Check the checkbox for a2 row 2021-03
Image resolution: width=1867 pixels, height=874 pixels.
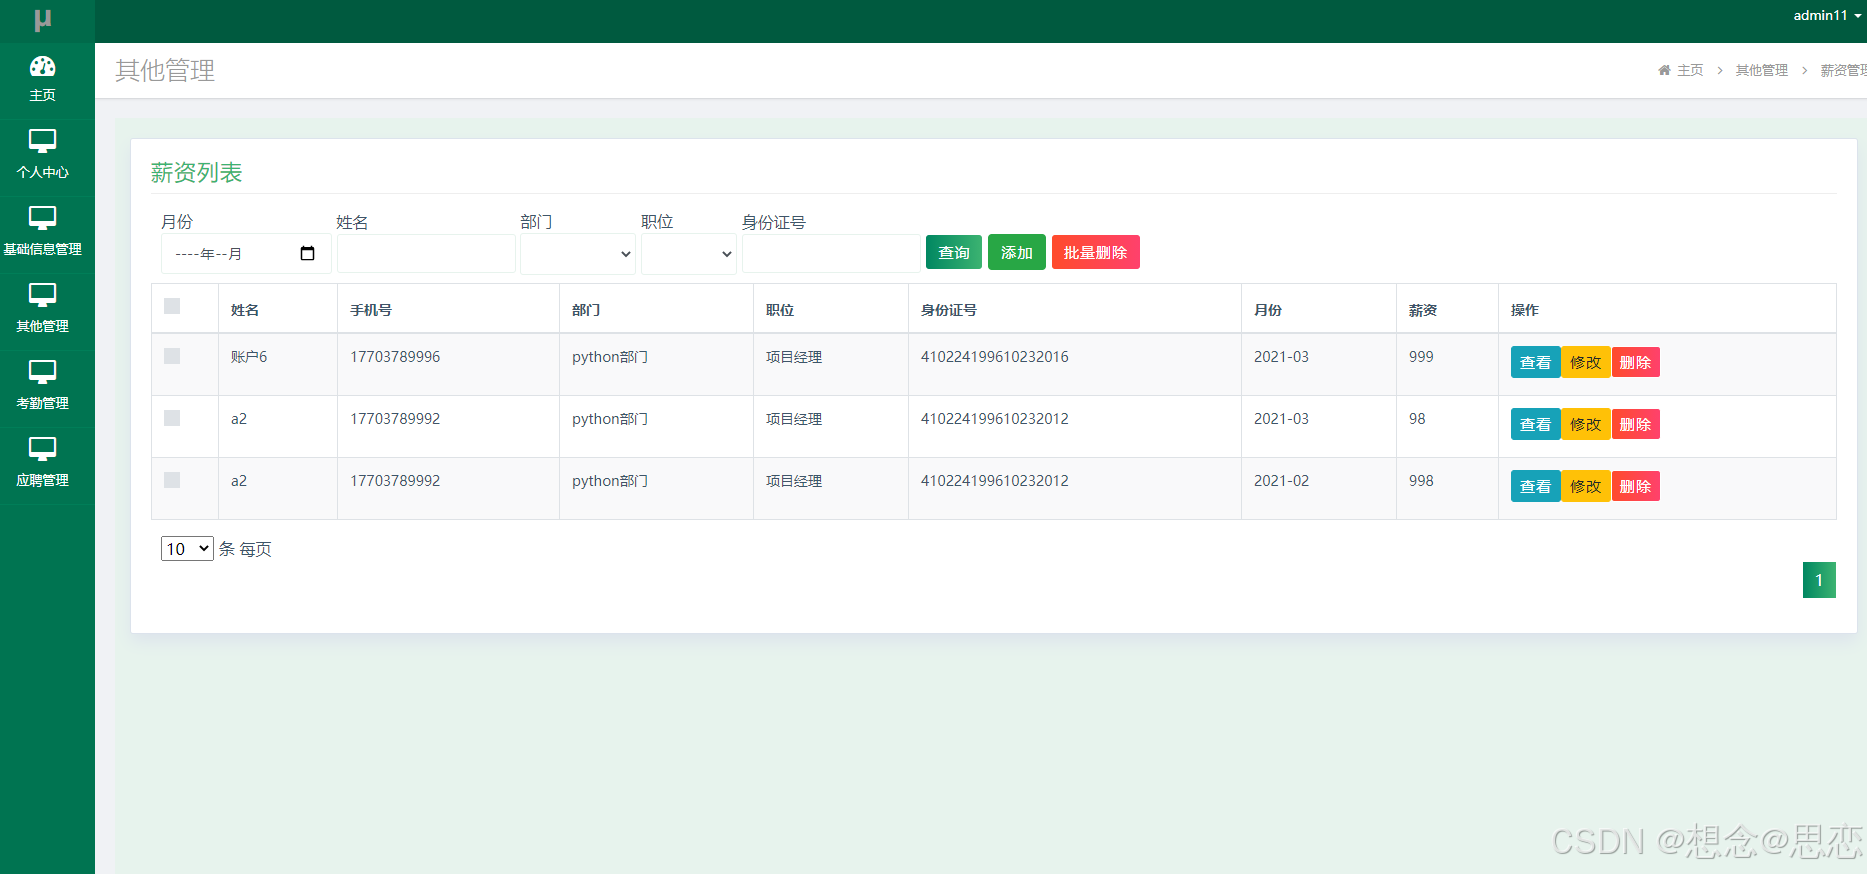(x=172, y=418)
